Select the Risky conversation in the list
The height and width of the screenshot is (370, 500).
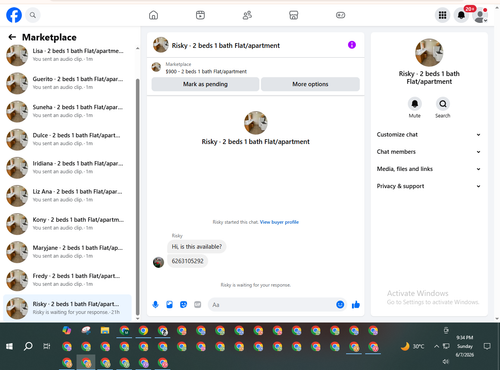pyautogui.click(x=67, y=308)
